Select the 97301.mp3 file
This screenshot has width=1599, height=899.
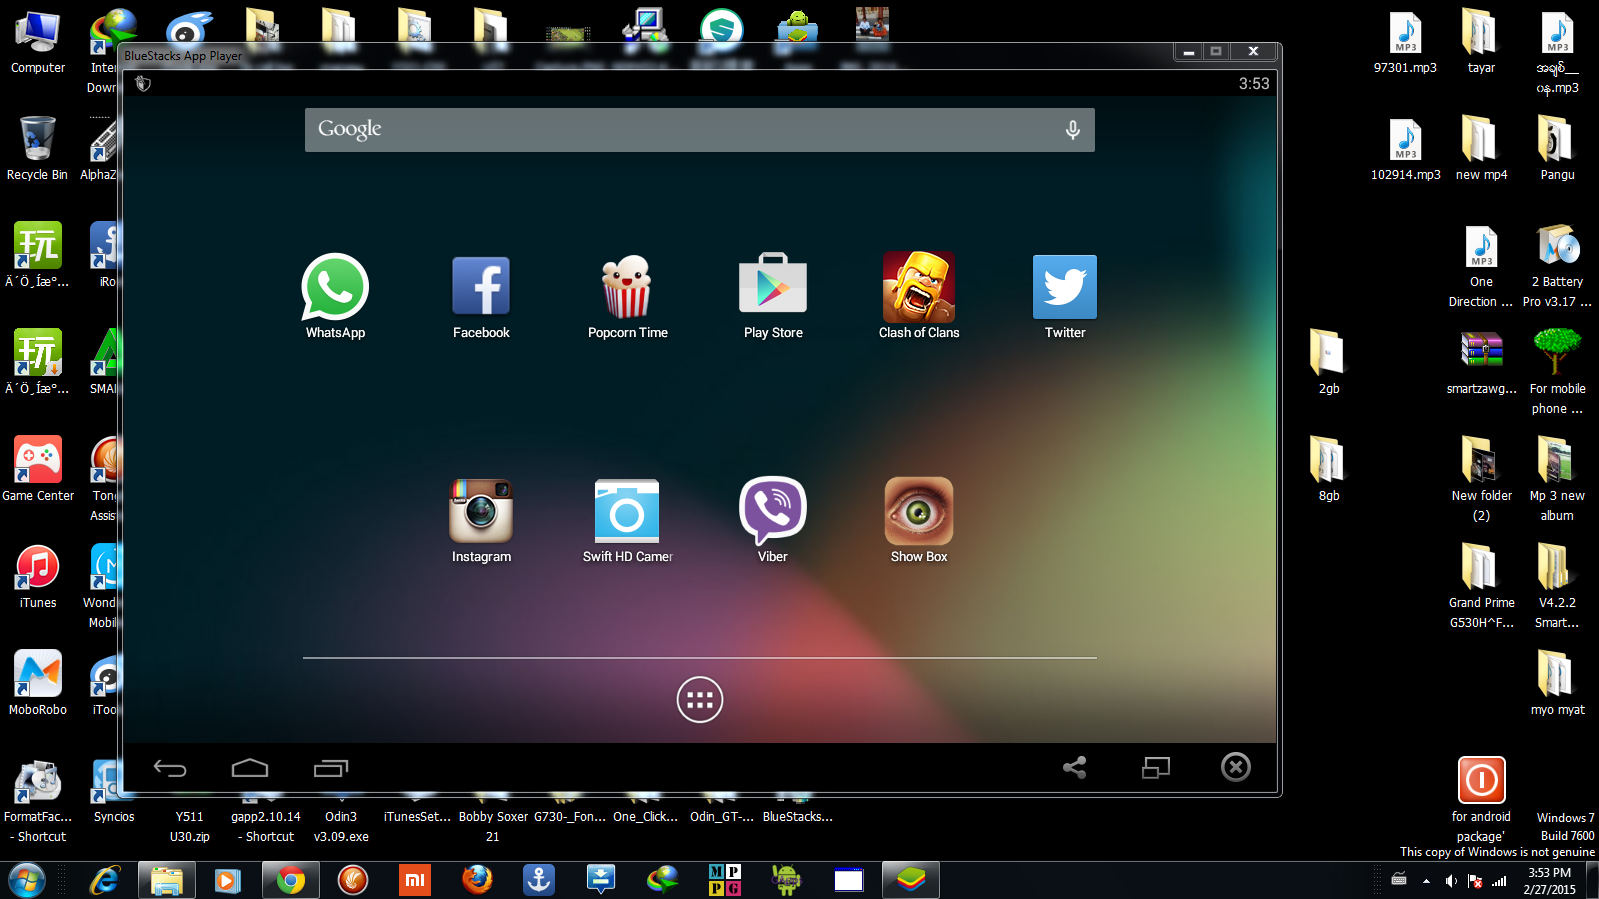coord(1405,43)
